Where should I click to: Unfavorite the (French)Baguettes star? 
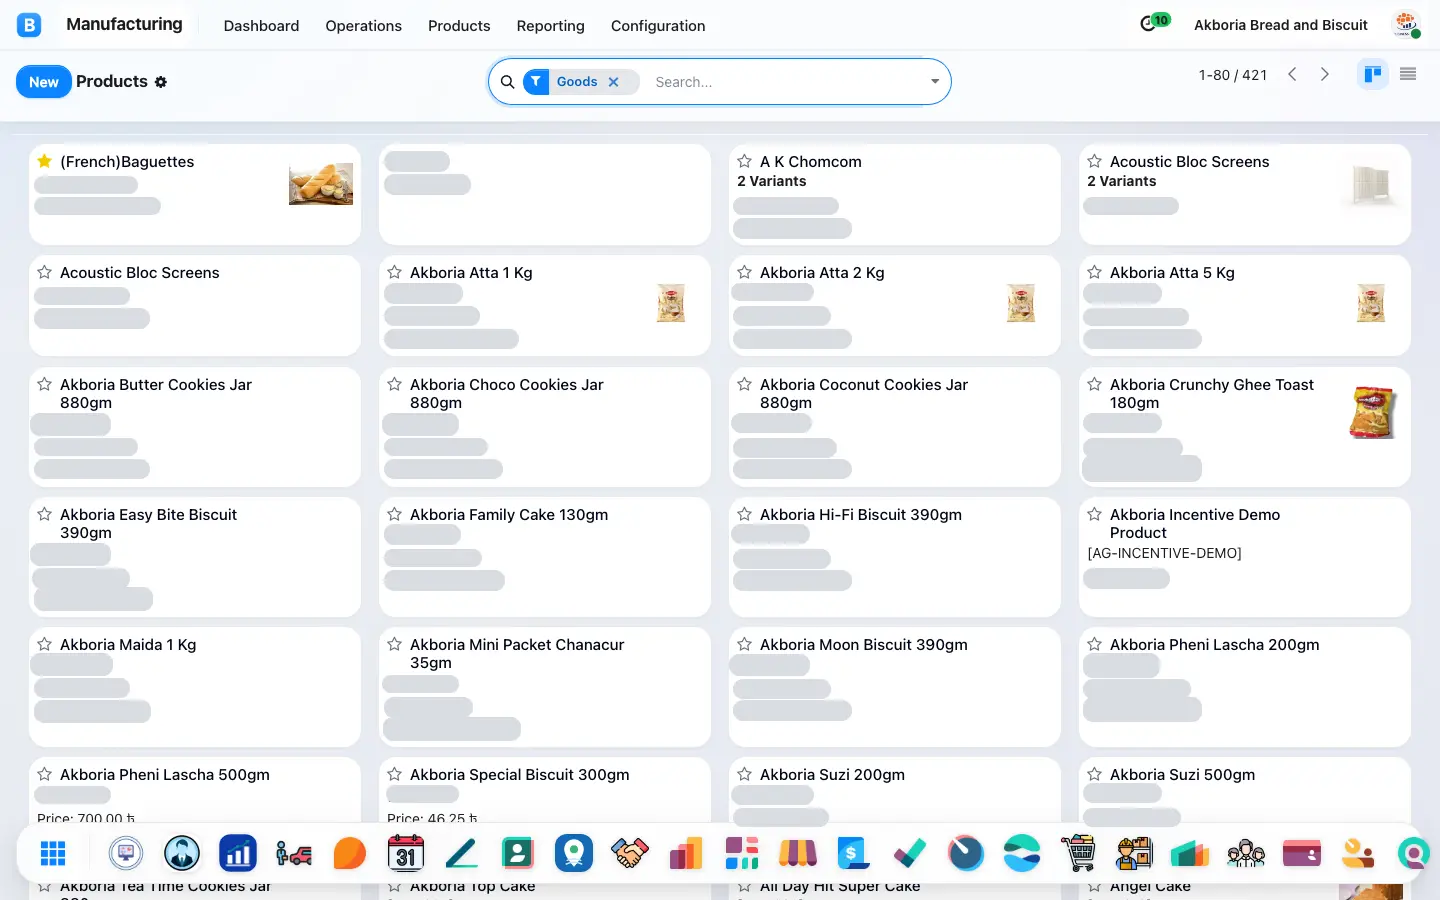pyautogui.click(x=44, y=161)
